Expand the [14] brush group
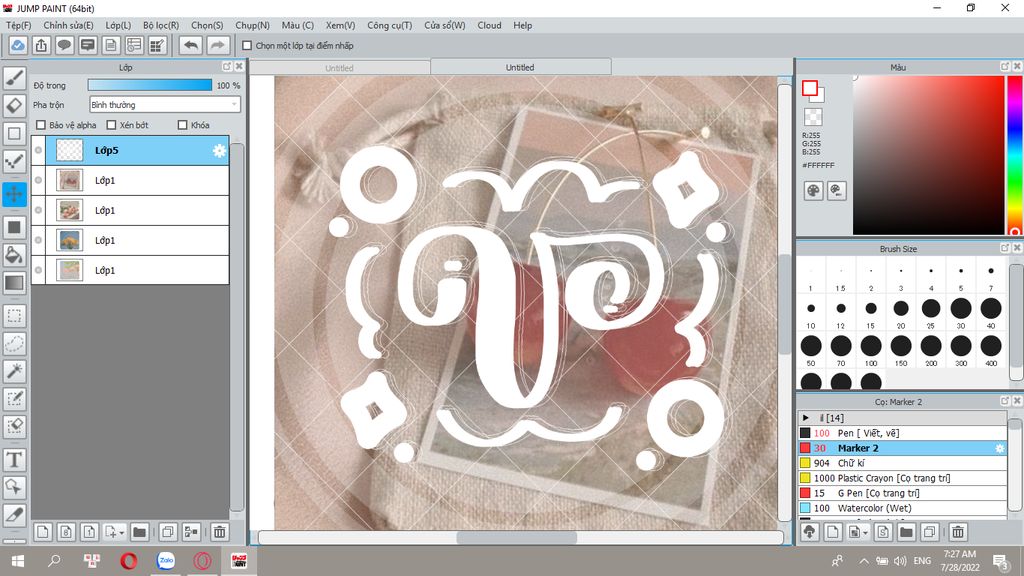Image resolution: width=1024 pixels, height=576 pixels. (x=806, y=418)
